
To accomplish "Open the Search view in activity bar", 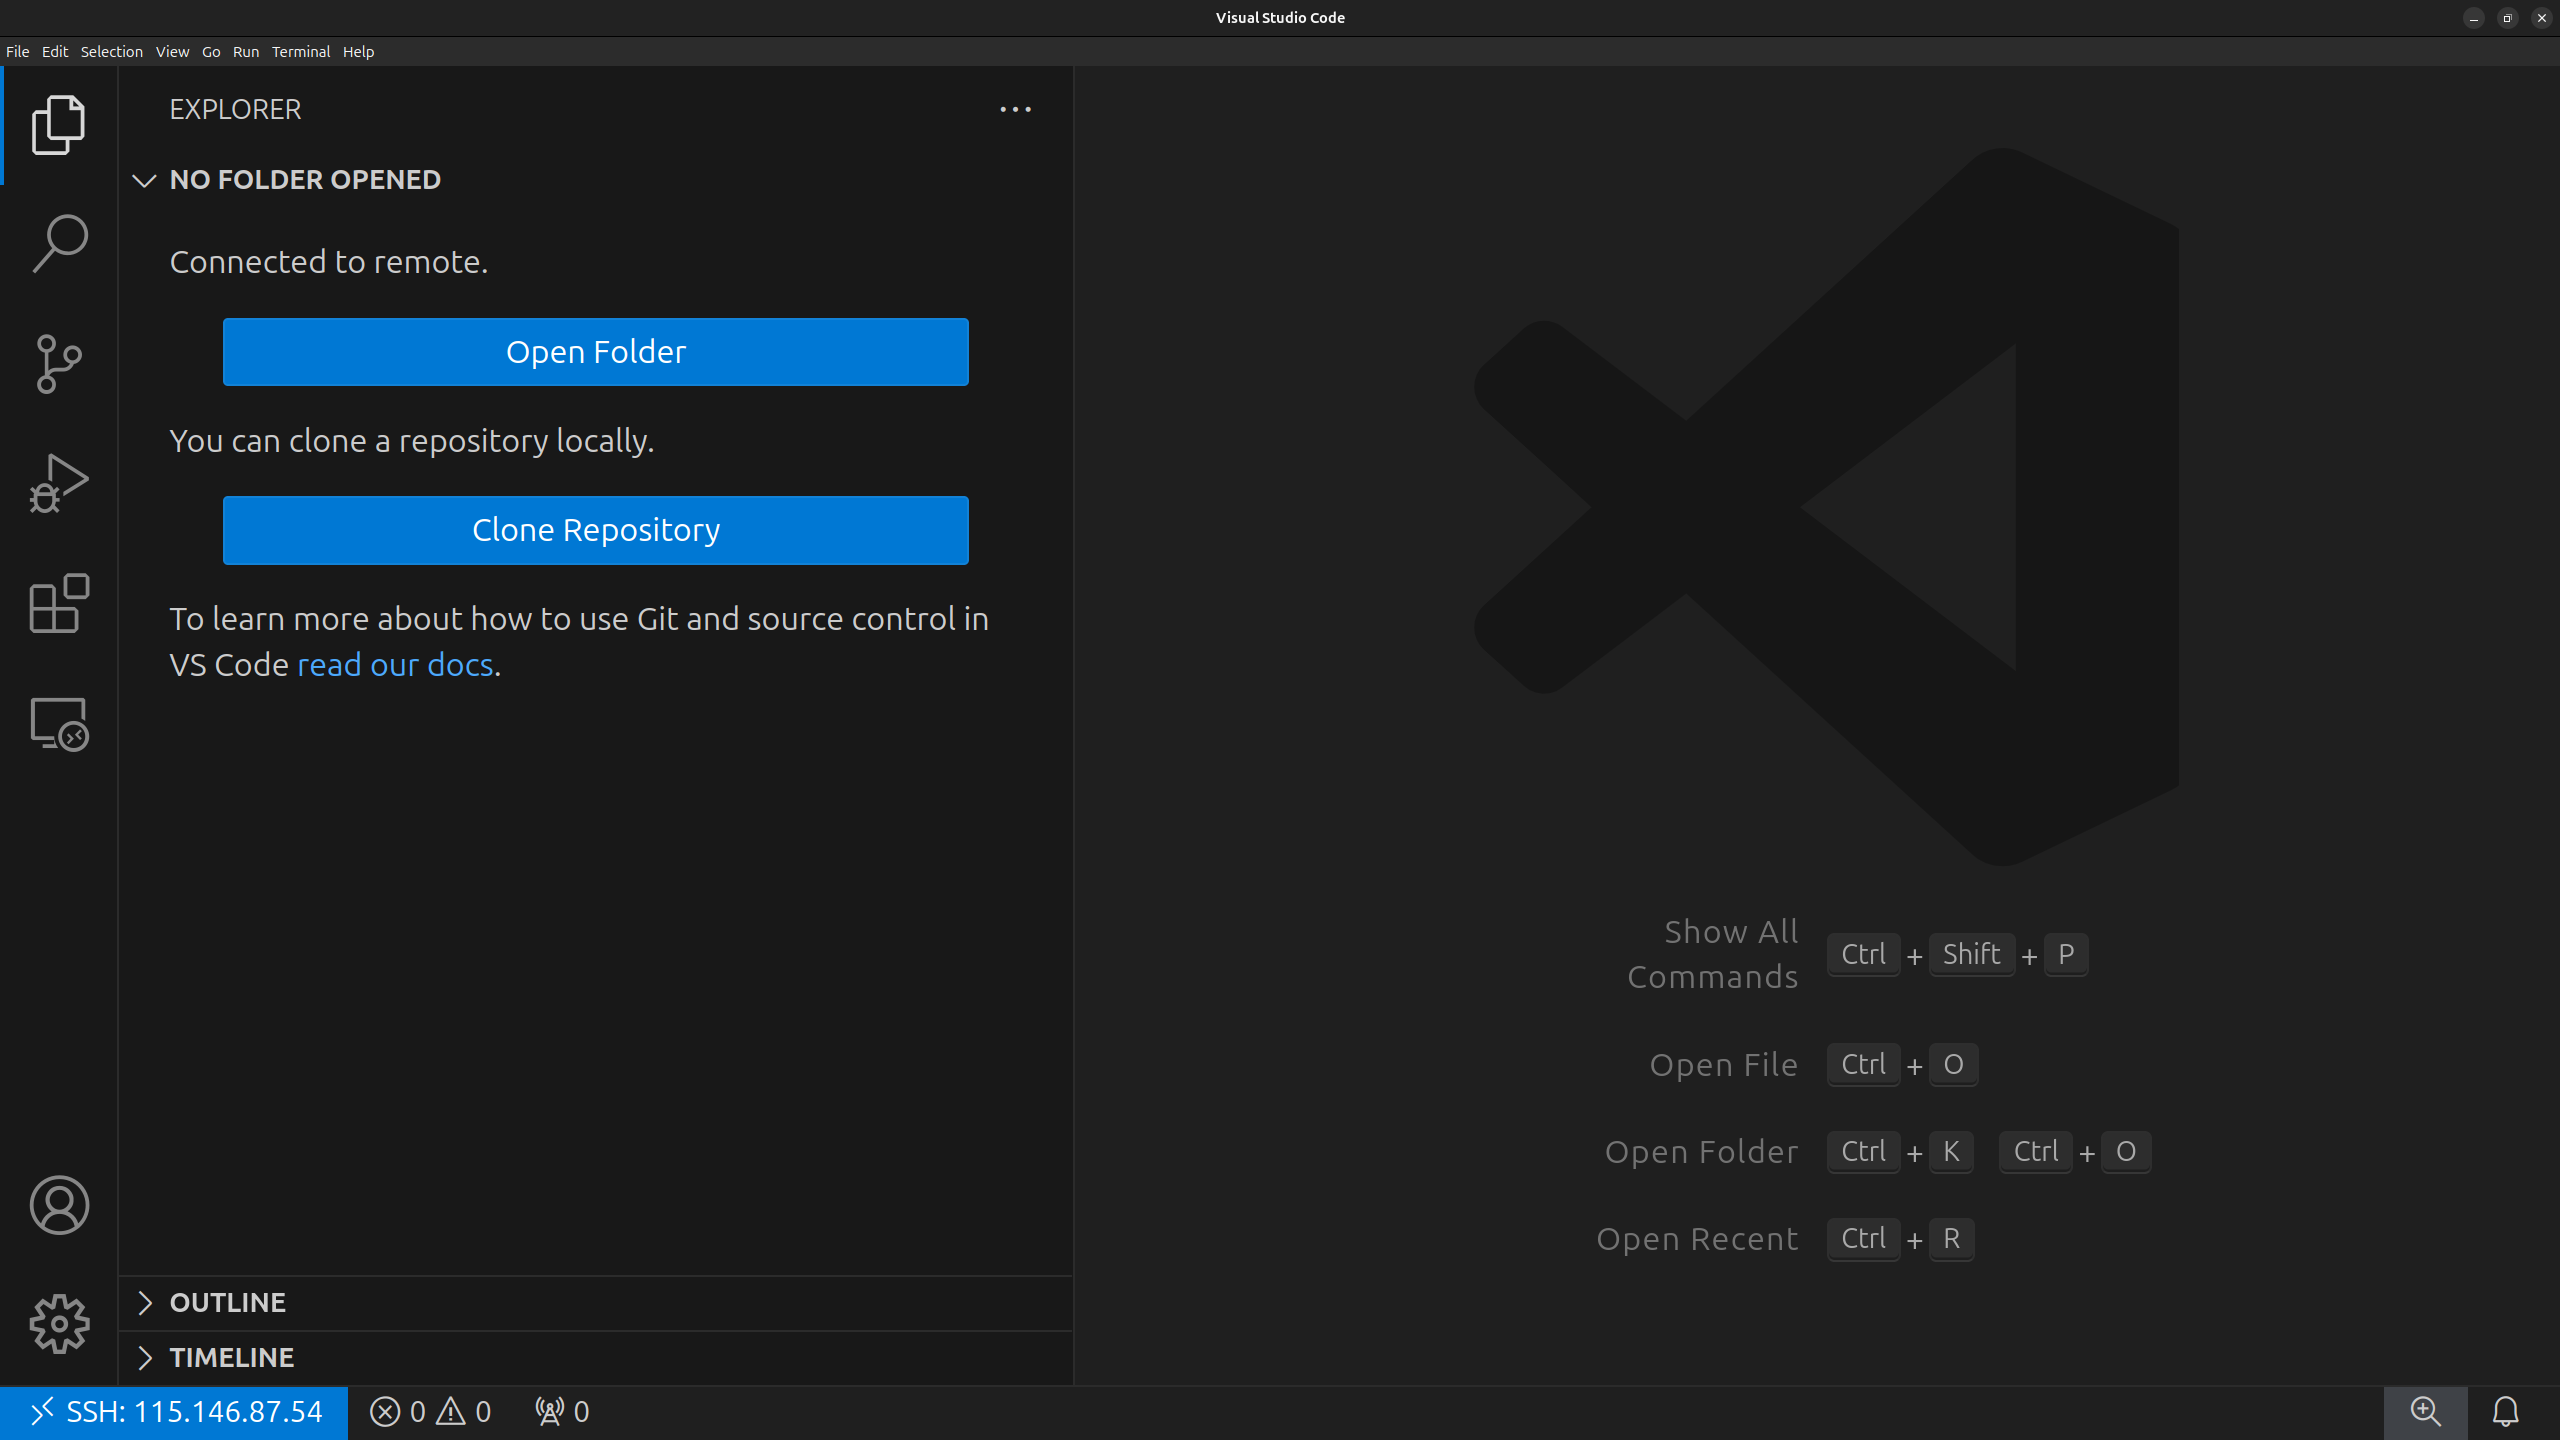I will (59, 243).
